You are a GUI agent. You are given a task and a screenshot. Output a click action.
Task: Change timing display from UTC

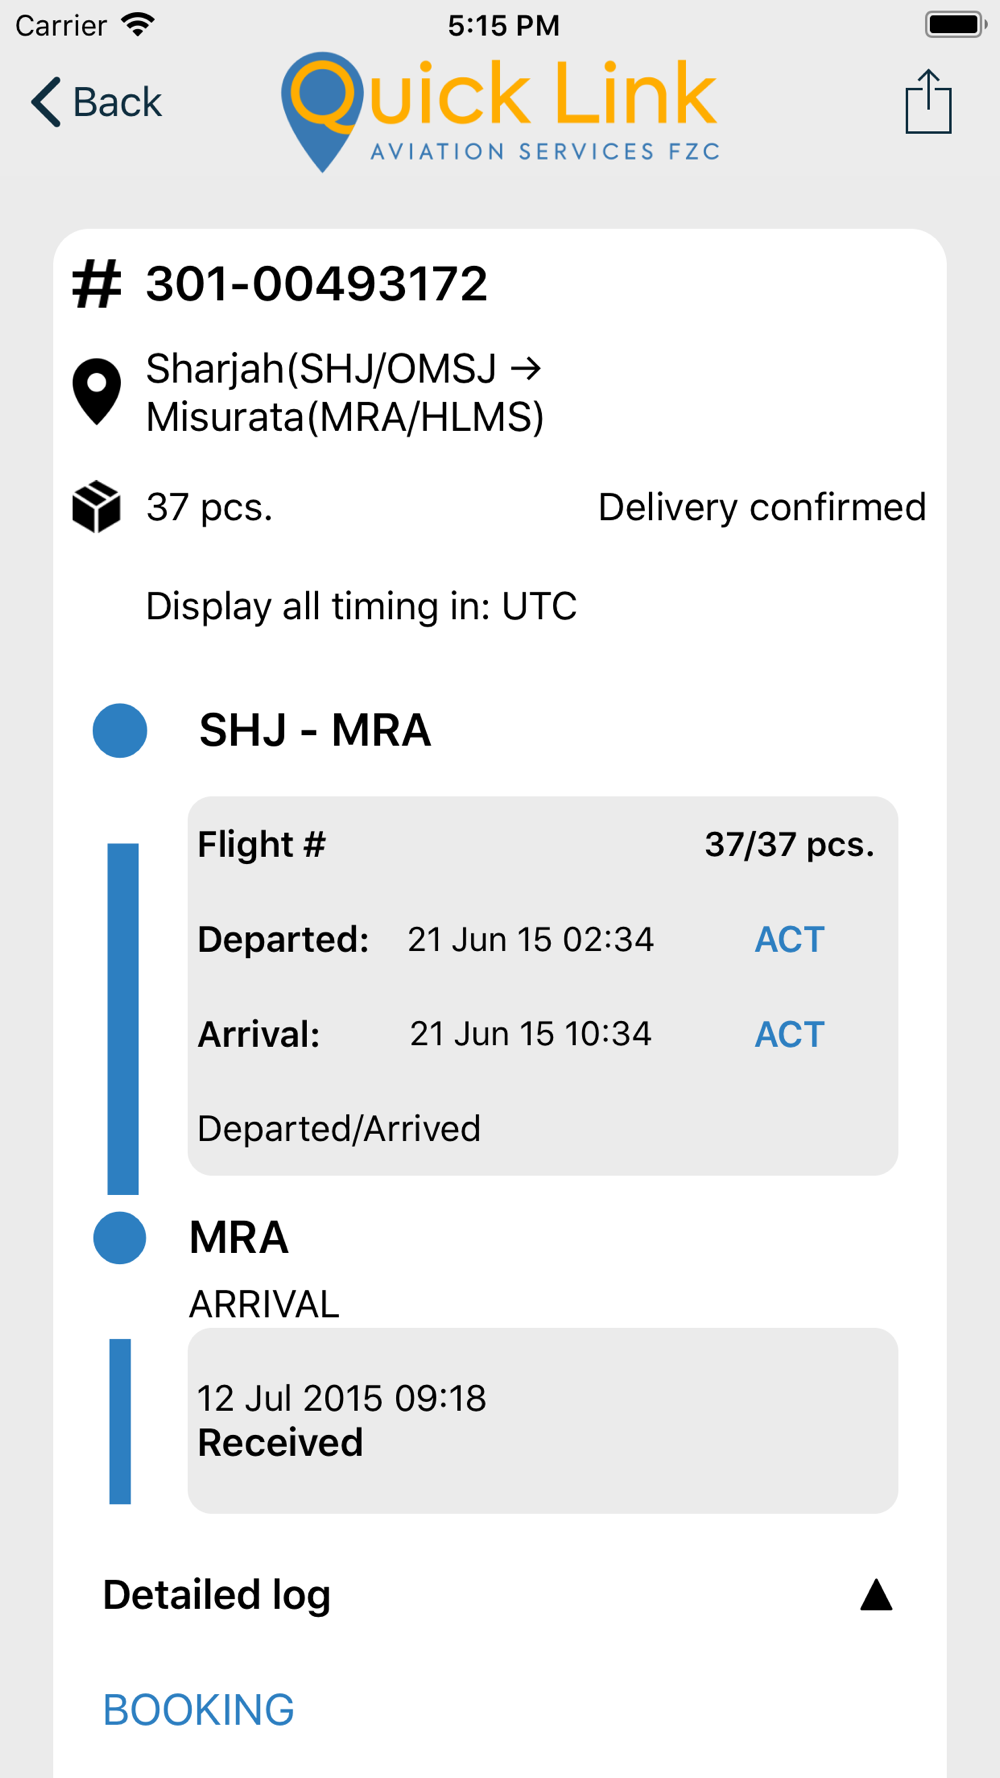coord(361,606)
